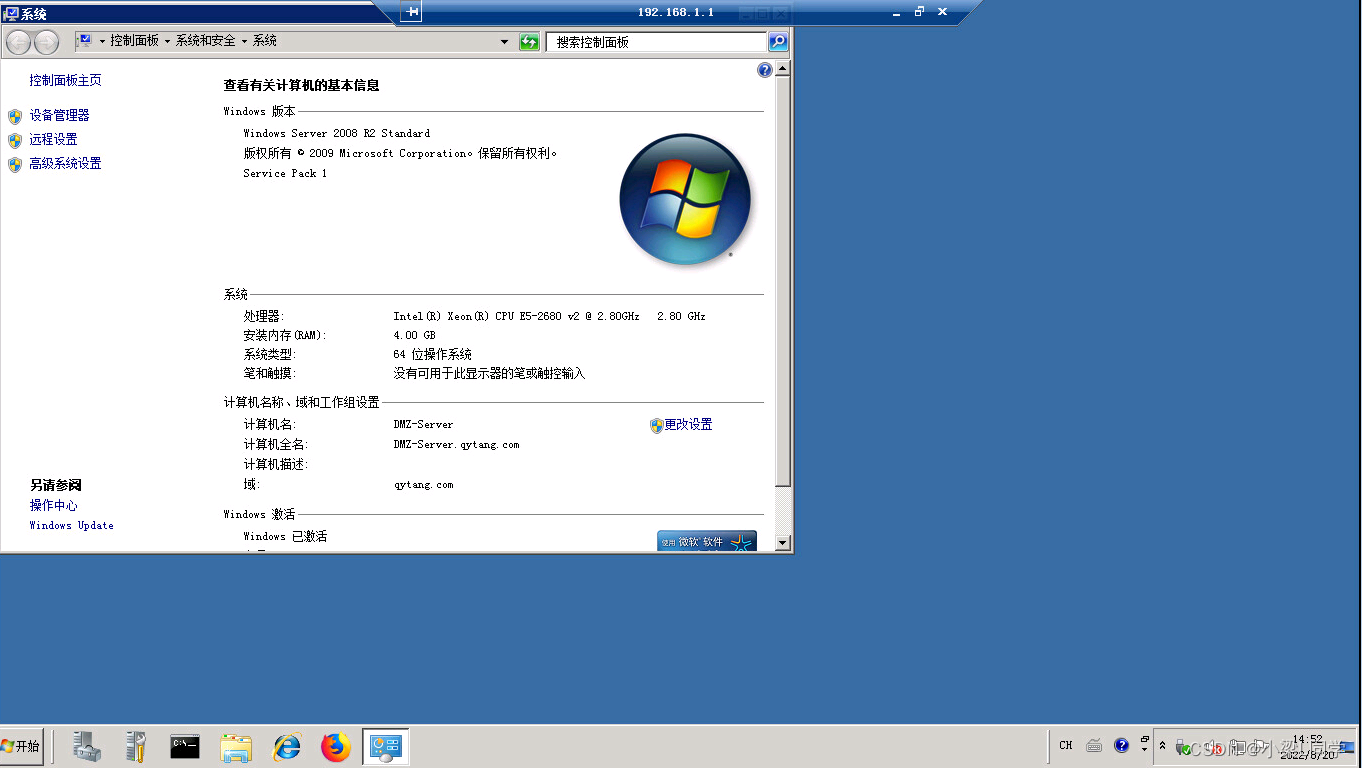Viewport: 1362px width, 768px height.
Task: Select 系统 in the breadcrumb path
Action: (x=265, y=41)
